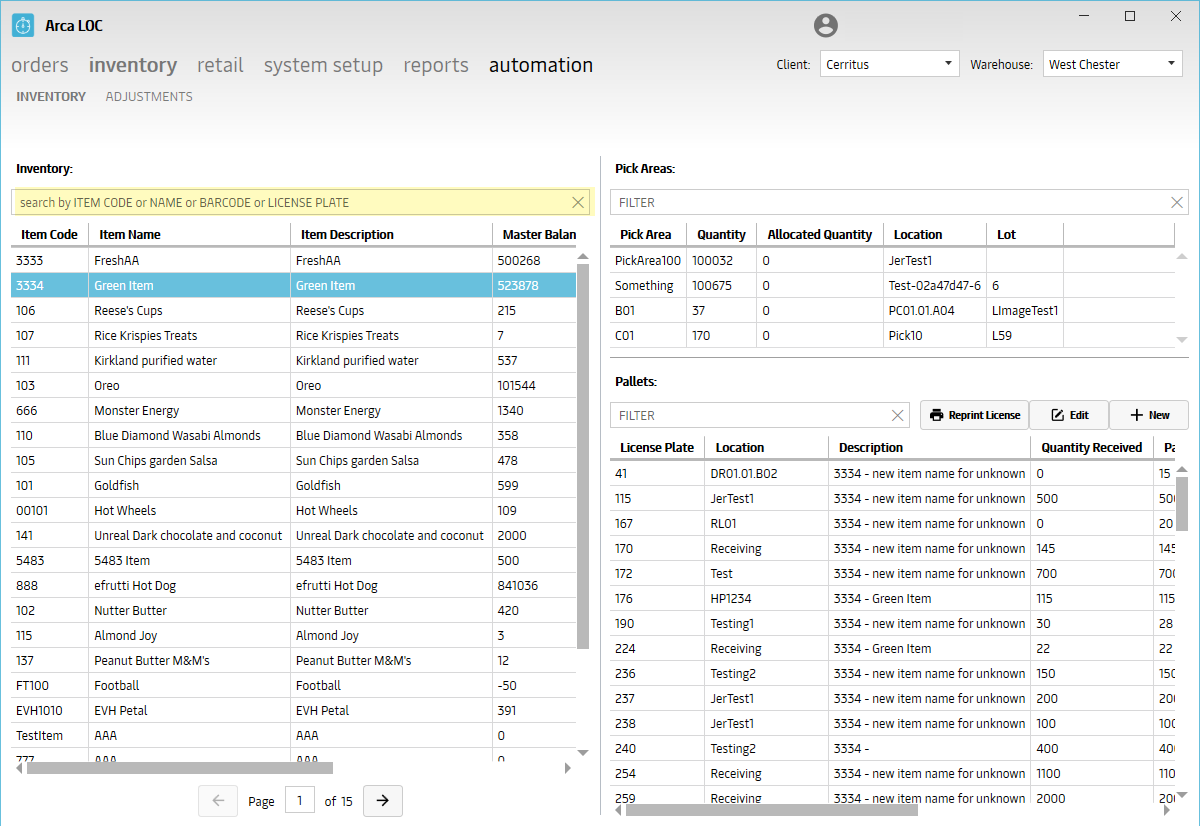Select the Almond Joy item row
Screen dimensions: 1200x826
coord(294,636)
